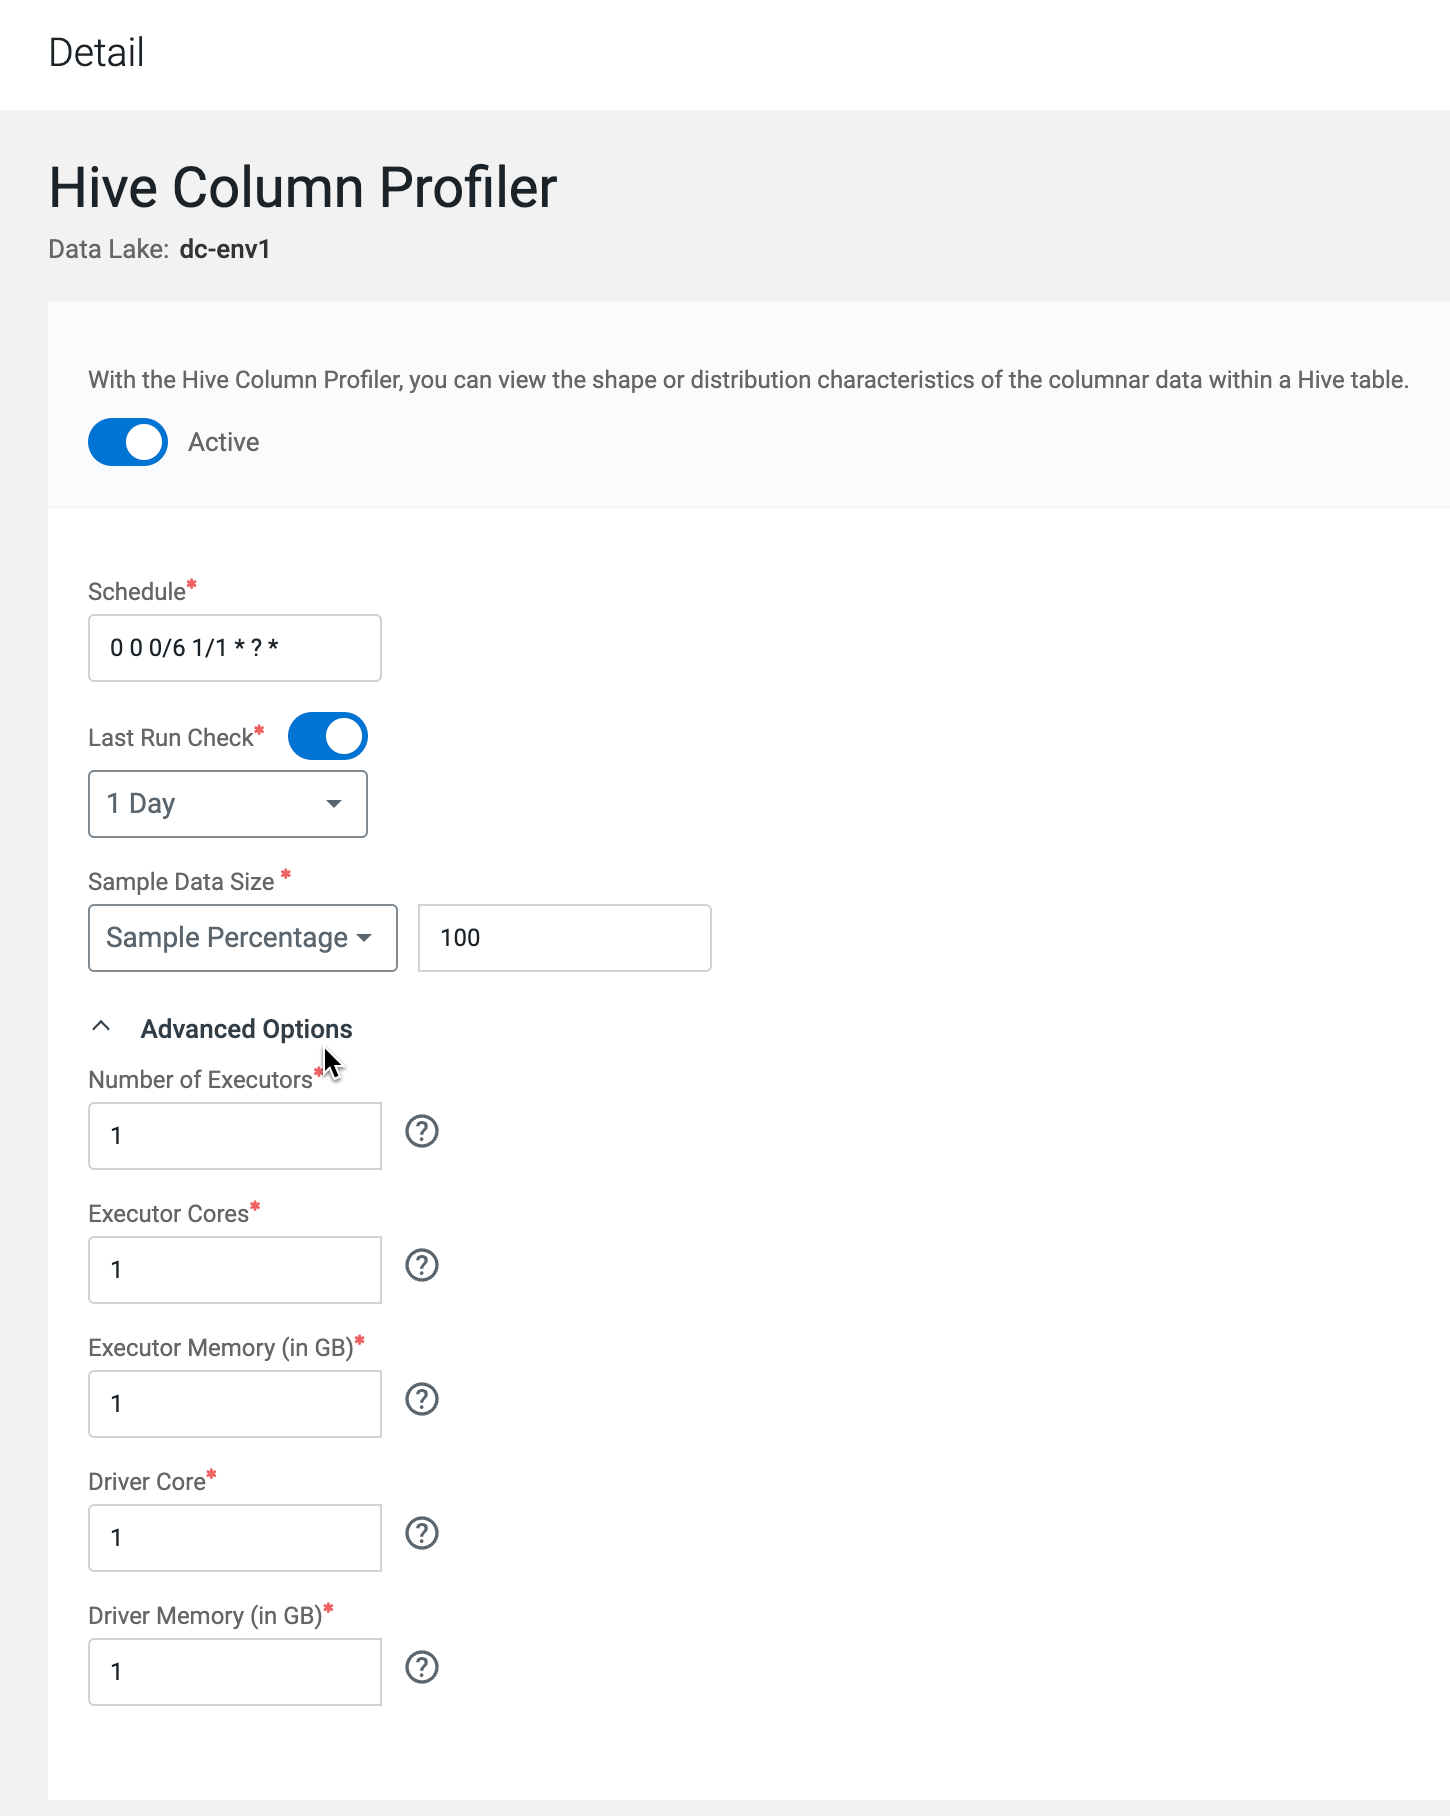Screen dimensions: 1450x1816
Task: Focus the Driver Memory input box
Action: point(235,1672)
